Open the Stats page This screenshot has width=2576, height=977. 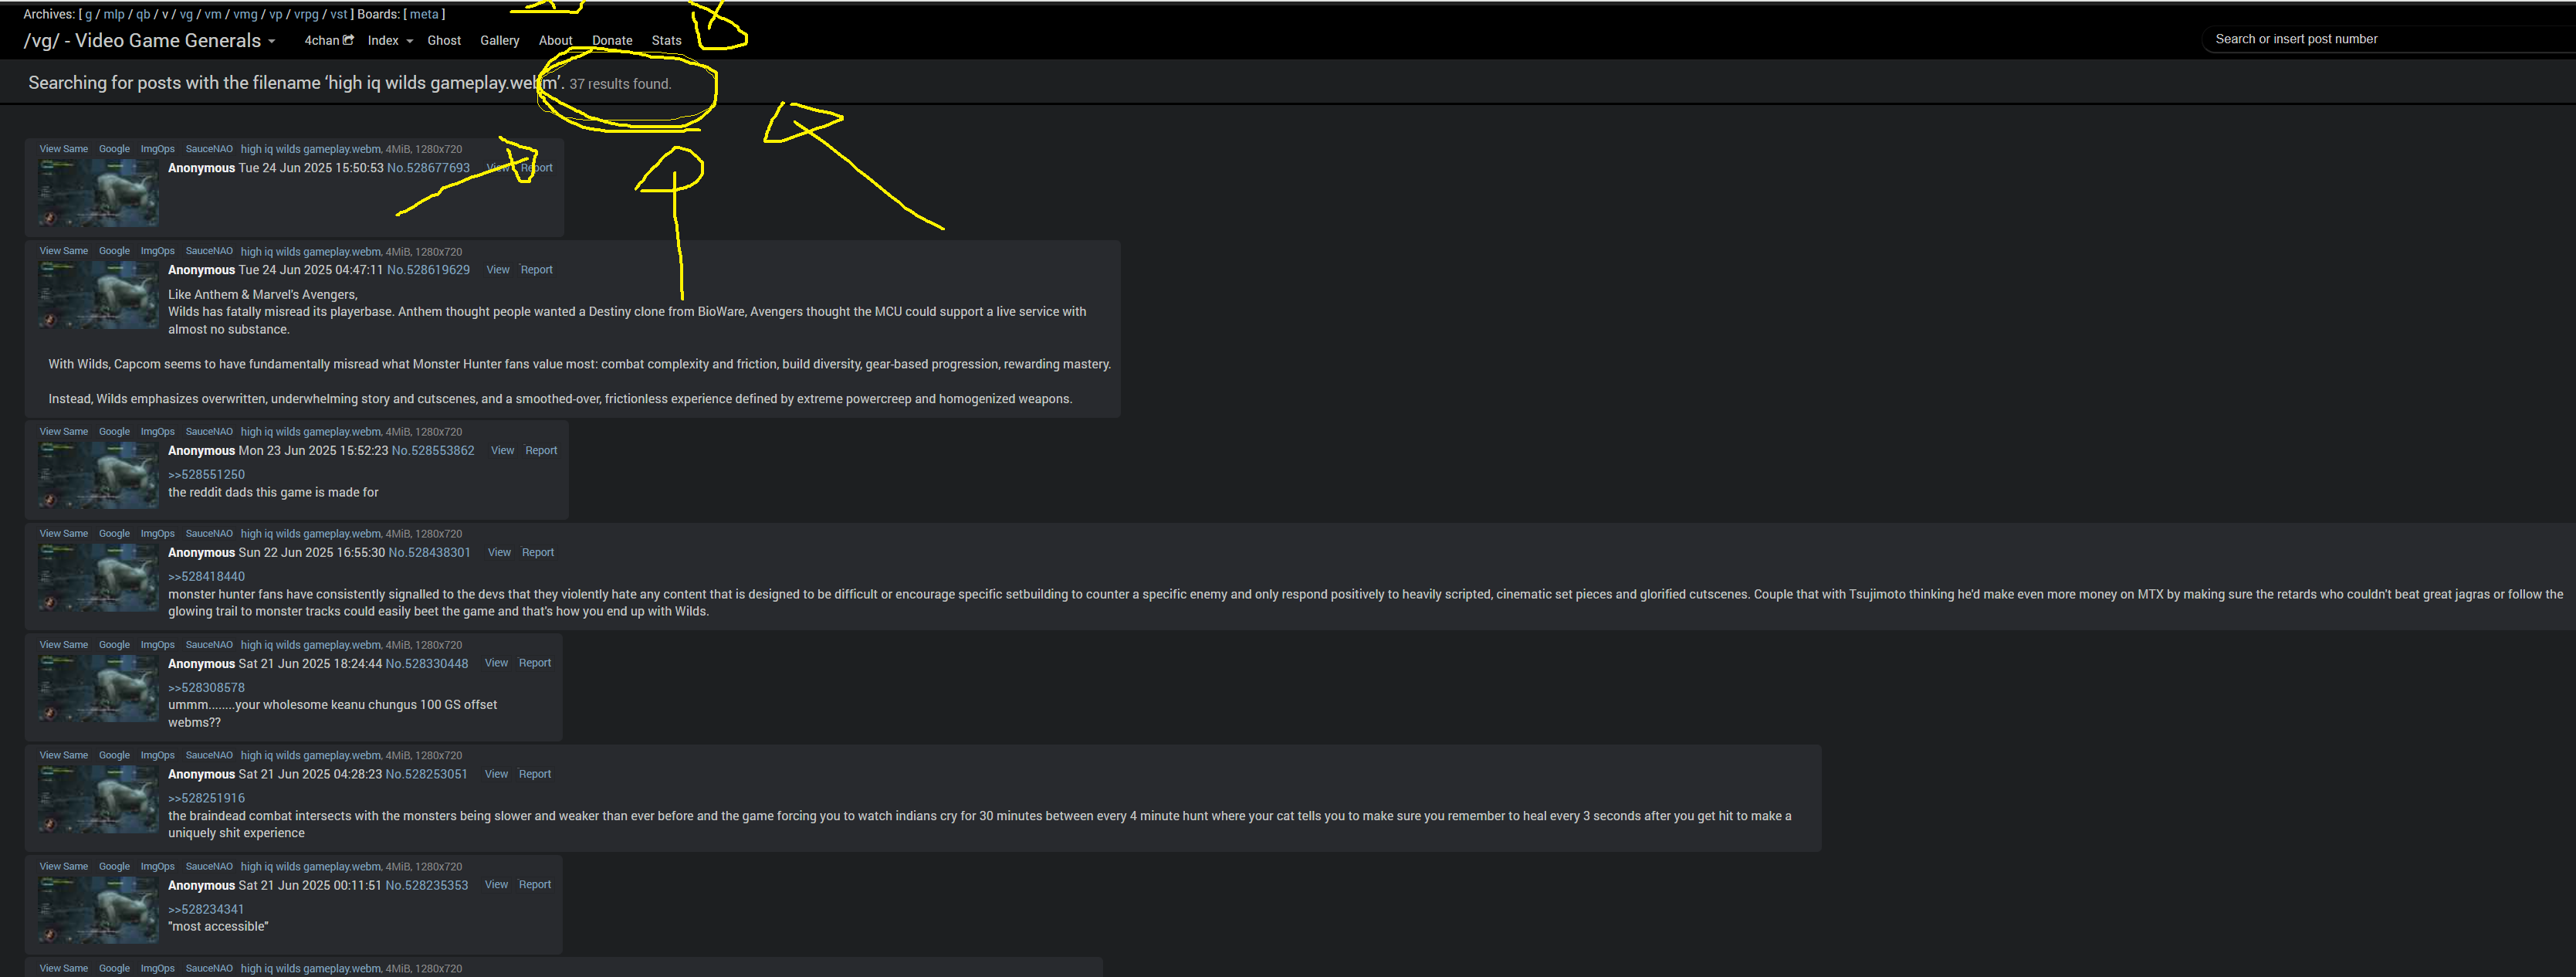666,40
